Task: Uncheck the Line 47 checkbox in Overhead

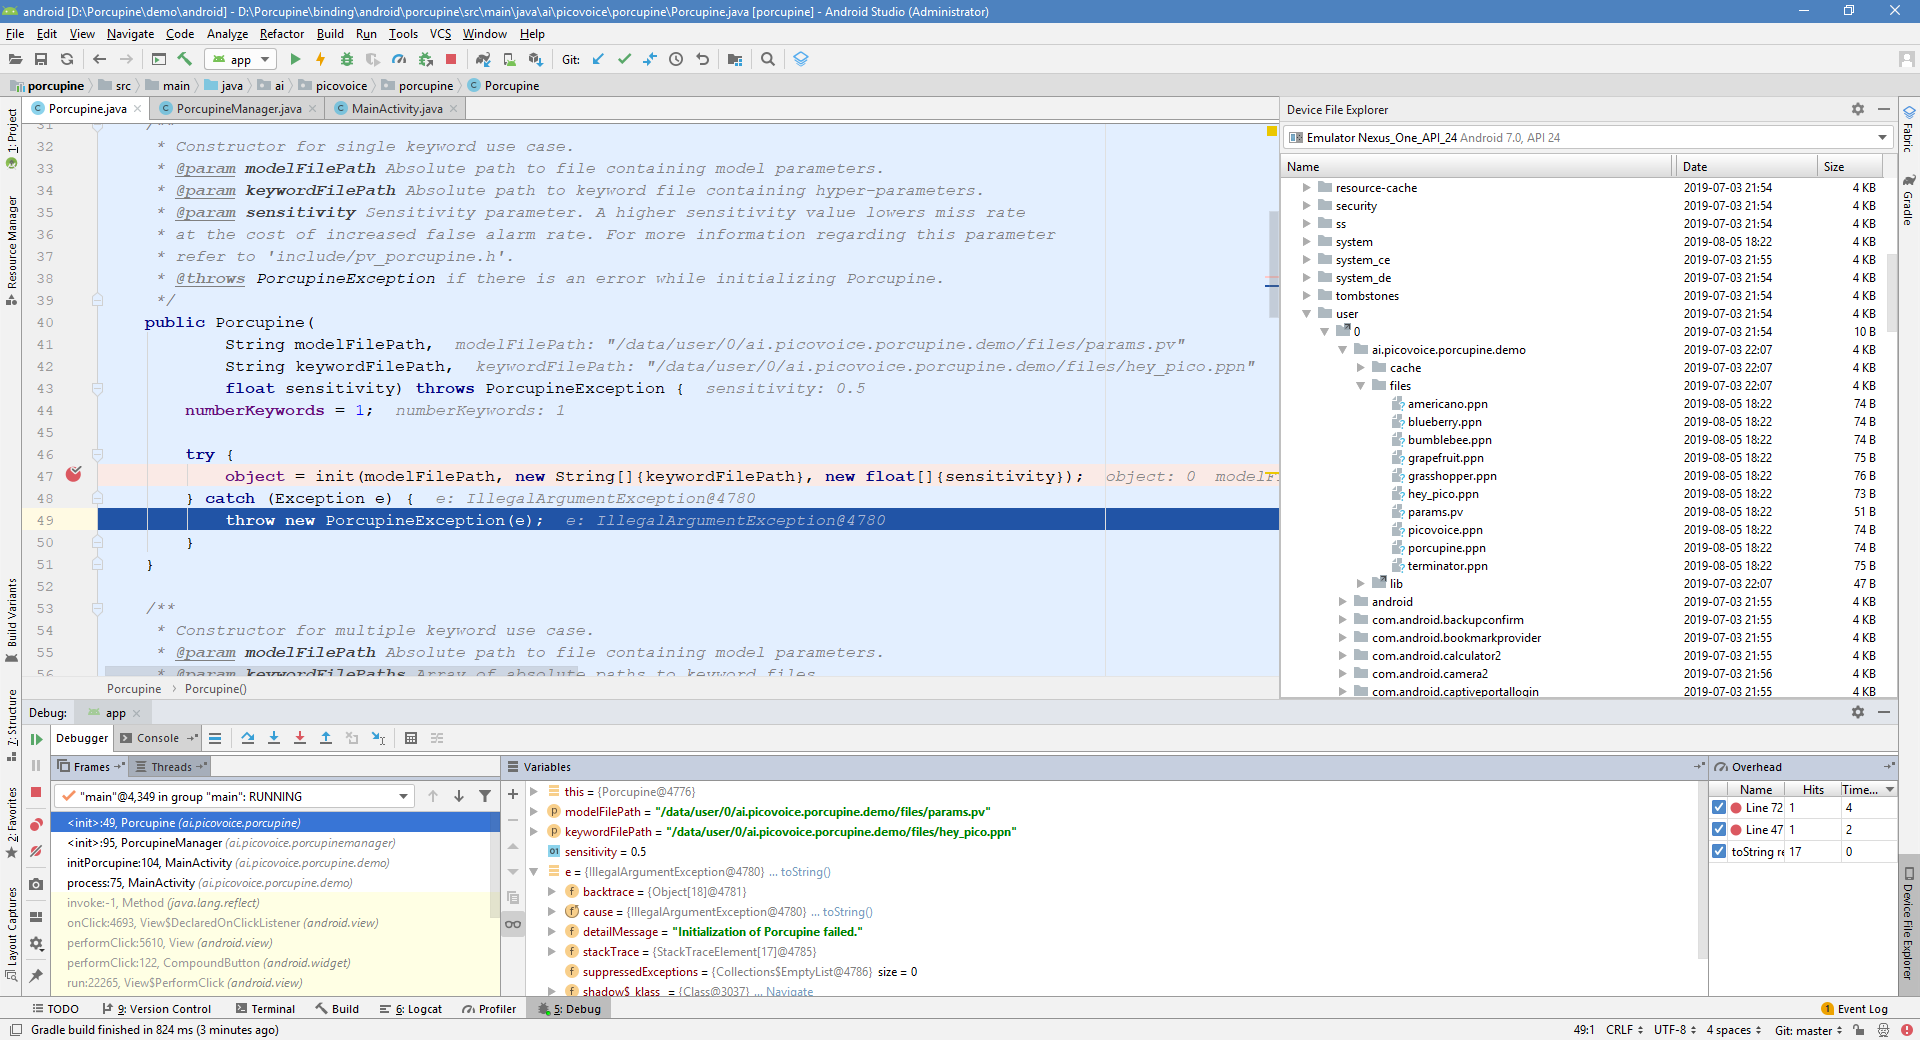Action: 1720,829
